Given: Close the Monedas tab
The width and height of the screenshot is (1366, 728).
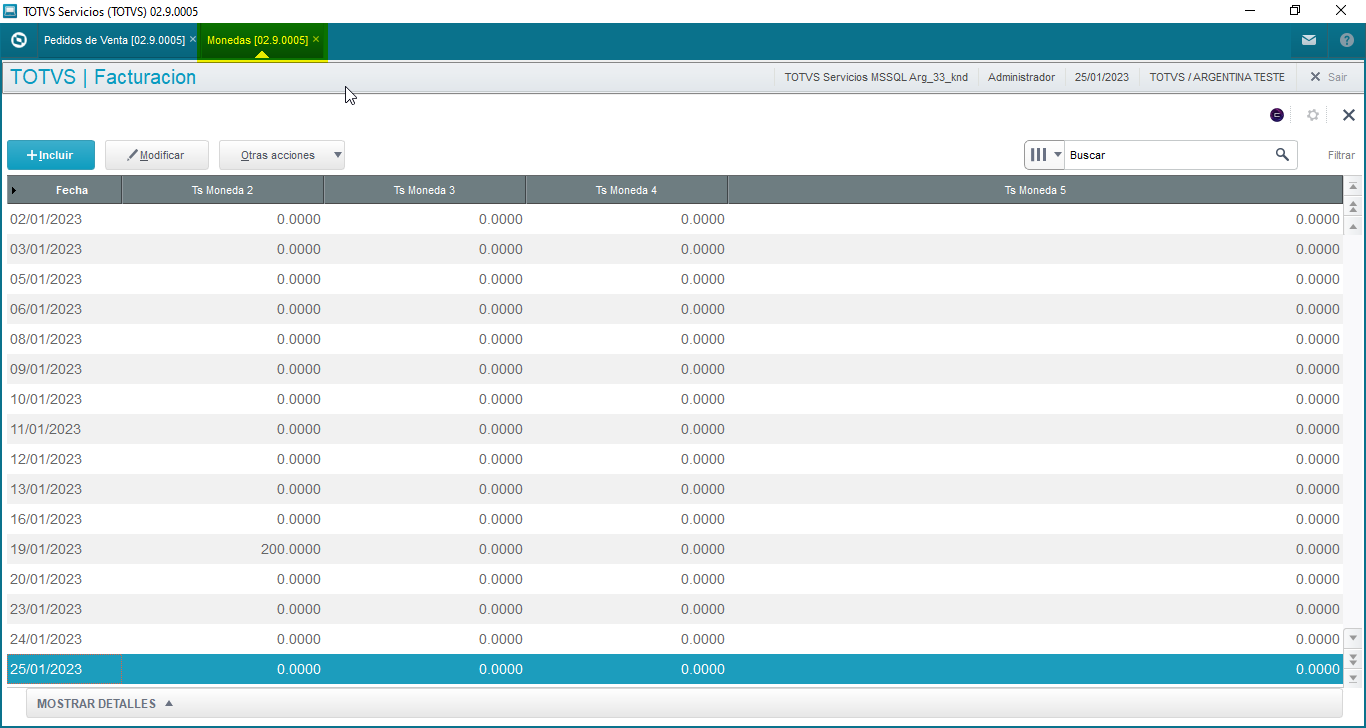Looking at the screenshot, I should tap(316, 39).
